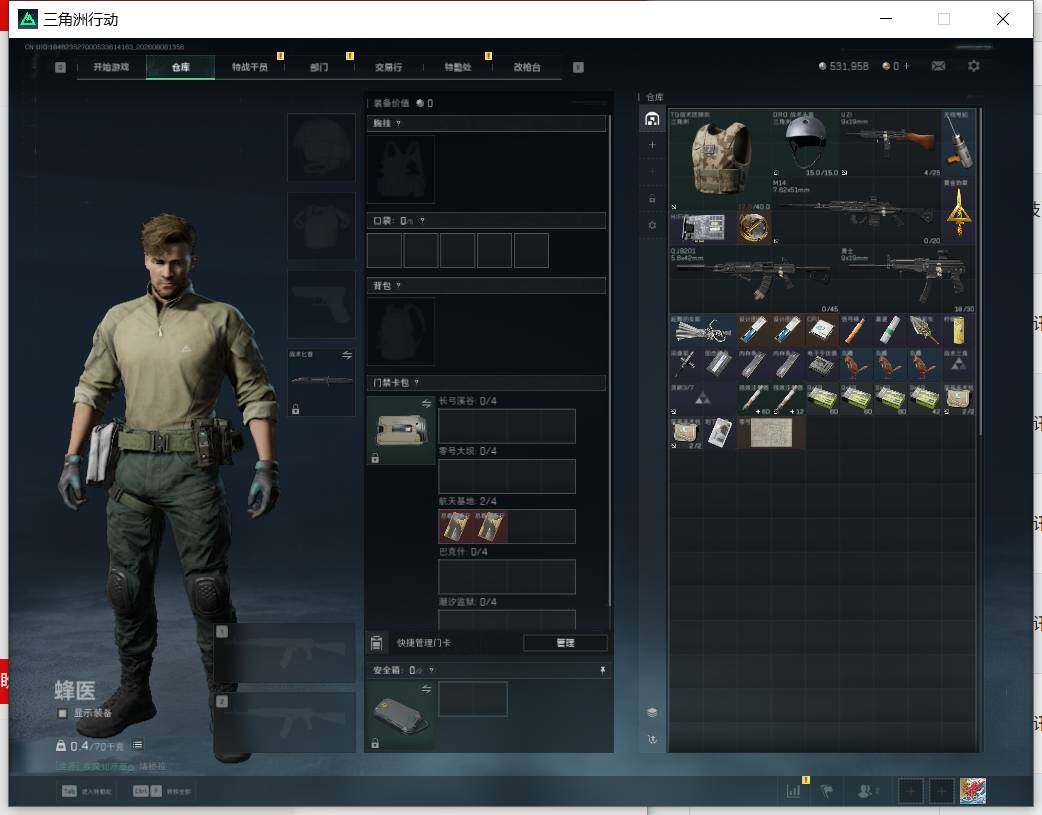1042x815 pixels.
Task: Select the DRO tactical helmet item
Action: (x=805, y=144)
